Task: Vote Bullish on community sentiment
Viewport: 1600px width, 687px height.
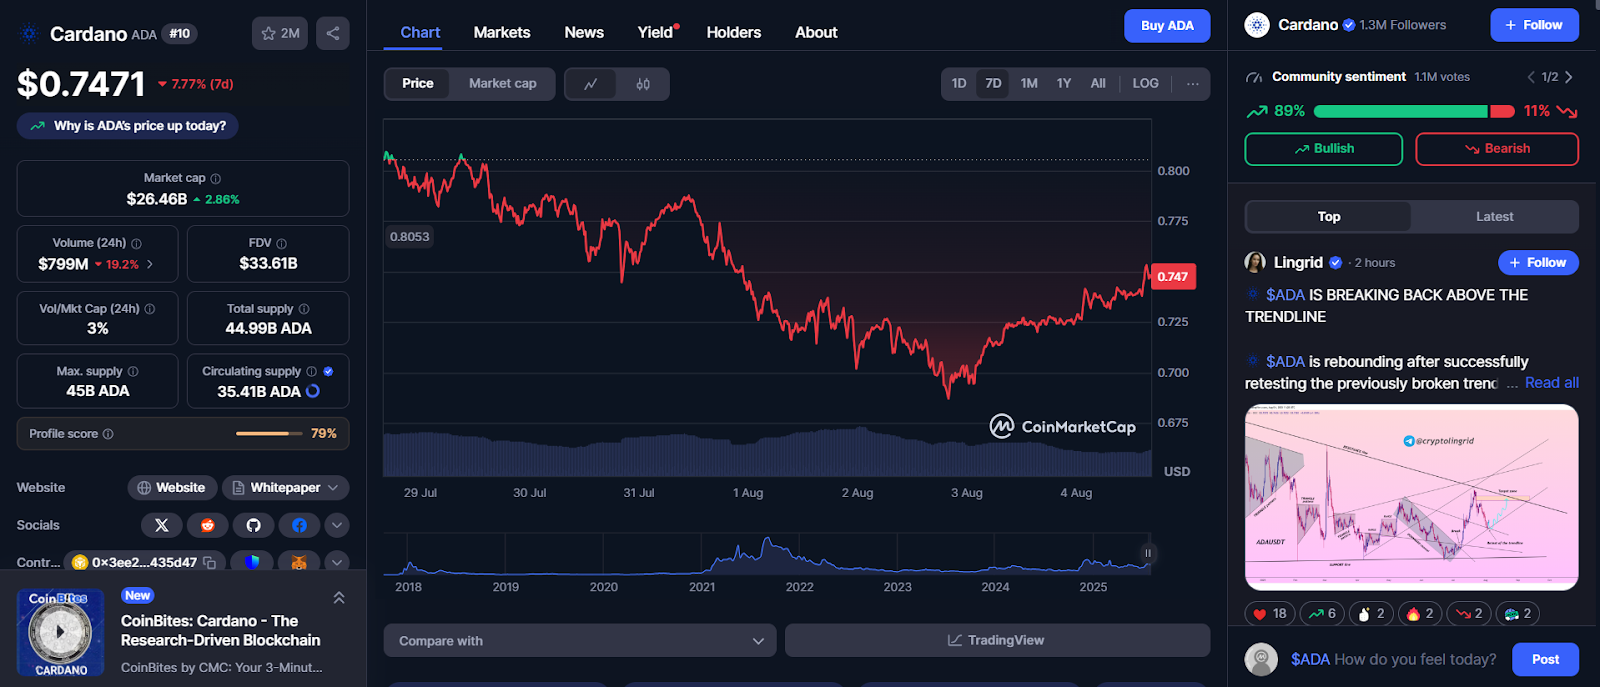Action: [1324, 149]
